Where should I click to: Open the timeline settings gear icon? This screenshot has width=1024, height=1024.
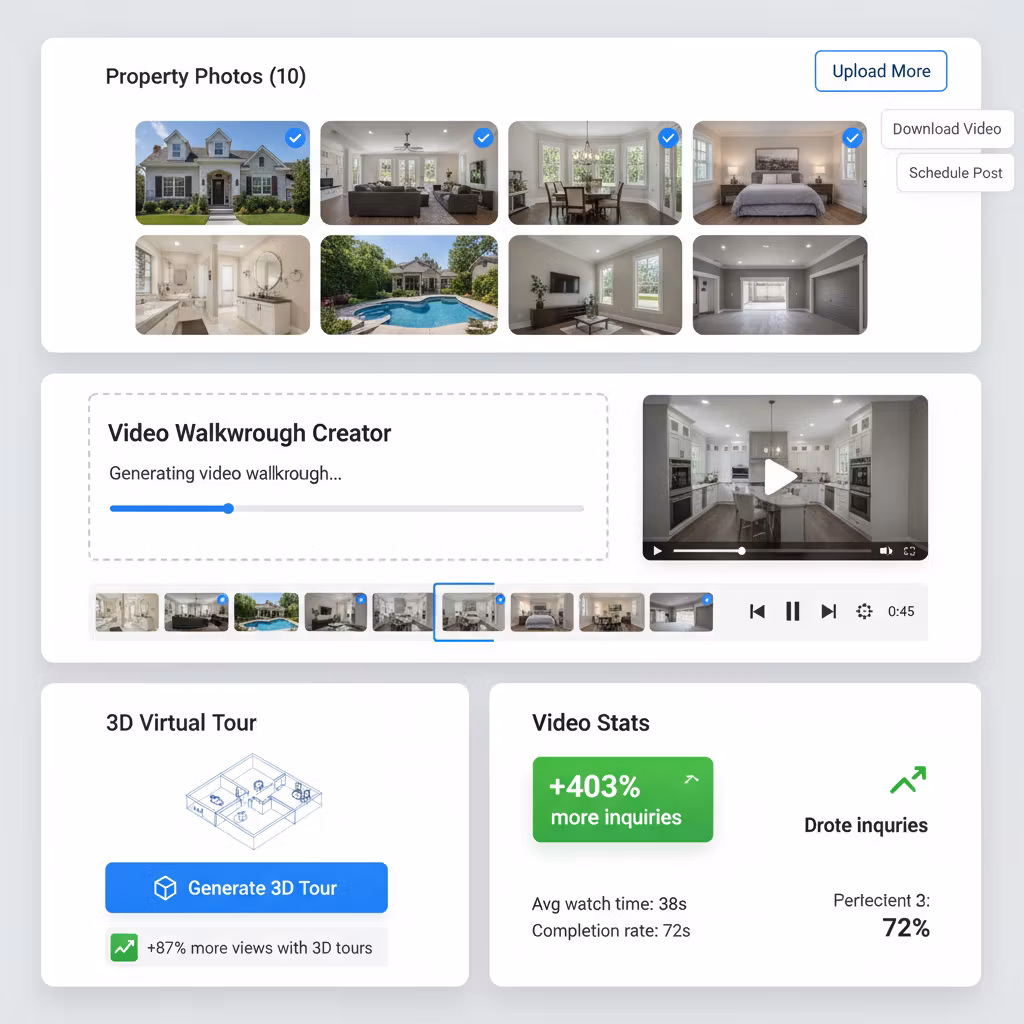pyautogui.click(x=864, y=611)
